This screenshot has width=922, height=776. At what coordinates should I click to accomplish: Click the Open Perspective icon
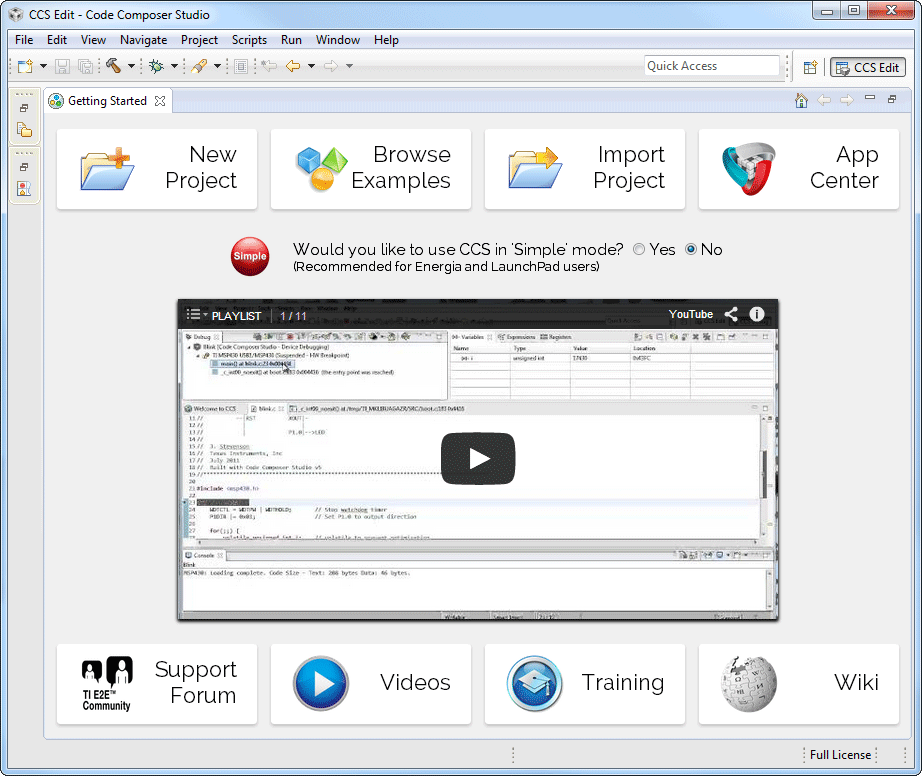pyautogui.click(x=811, y=67)
